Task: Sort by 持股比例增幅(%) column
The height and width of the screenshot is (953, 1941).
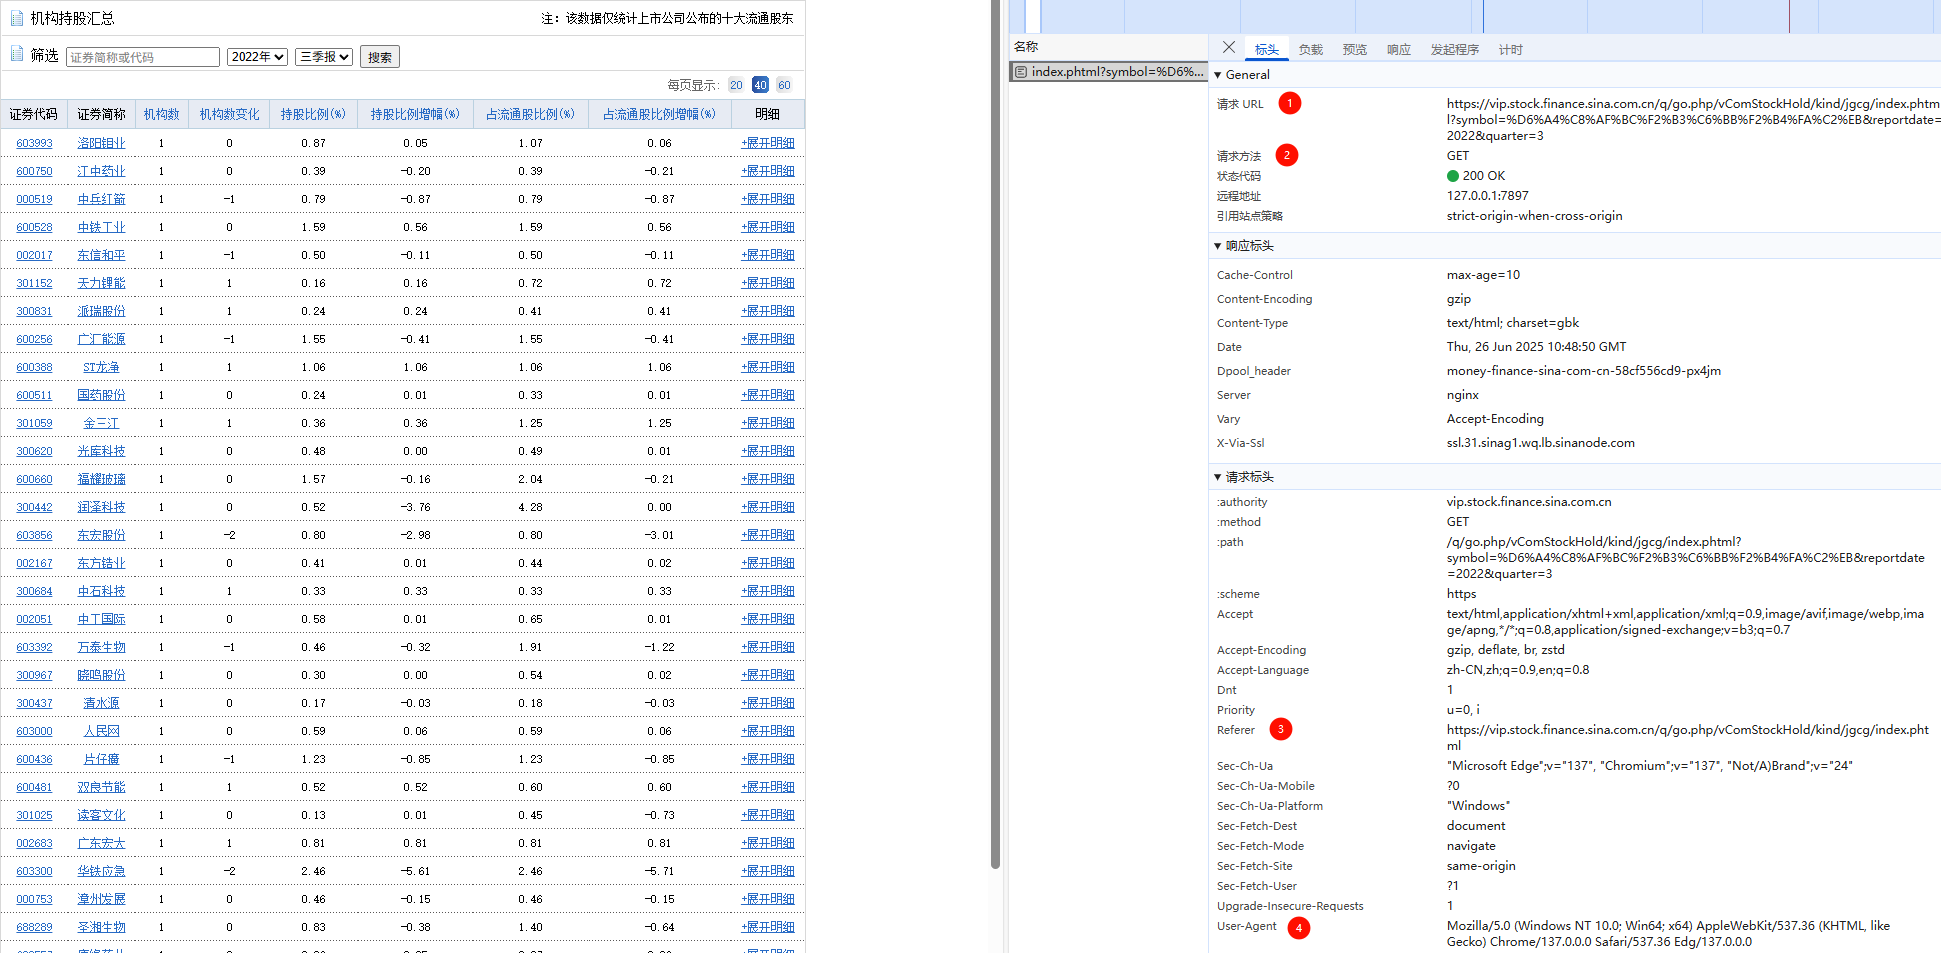Action: [x=415, y=114]
